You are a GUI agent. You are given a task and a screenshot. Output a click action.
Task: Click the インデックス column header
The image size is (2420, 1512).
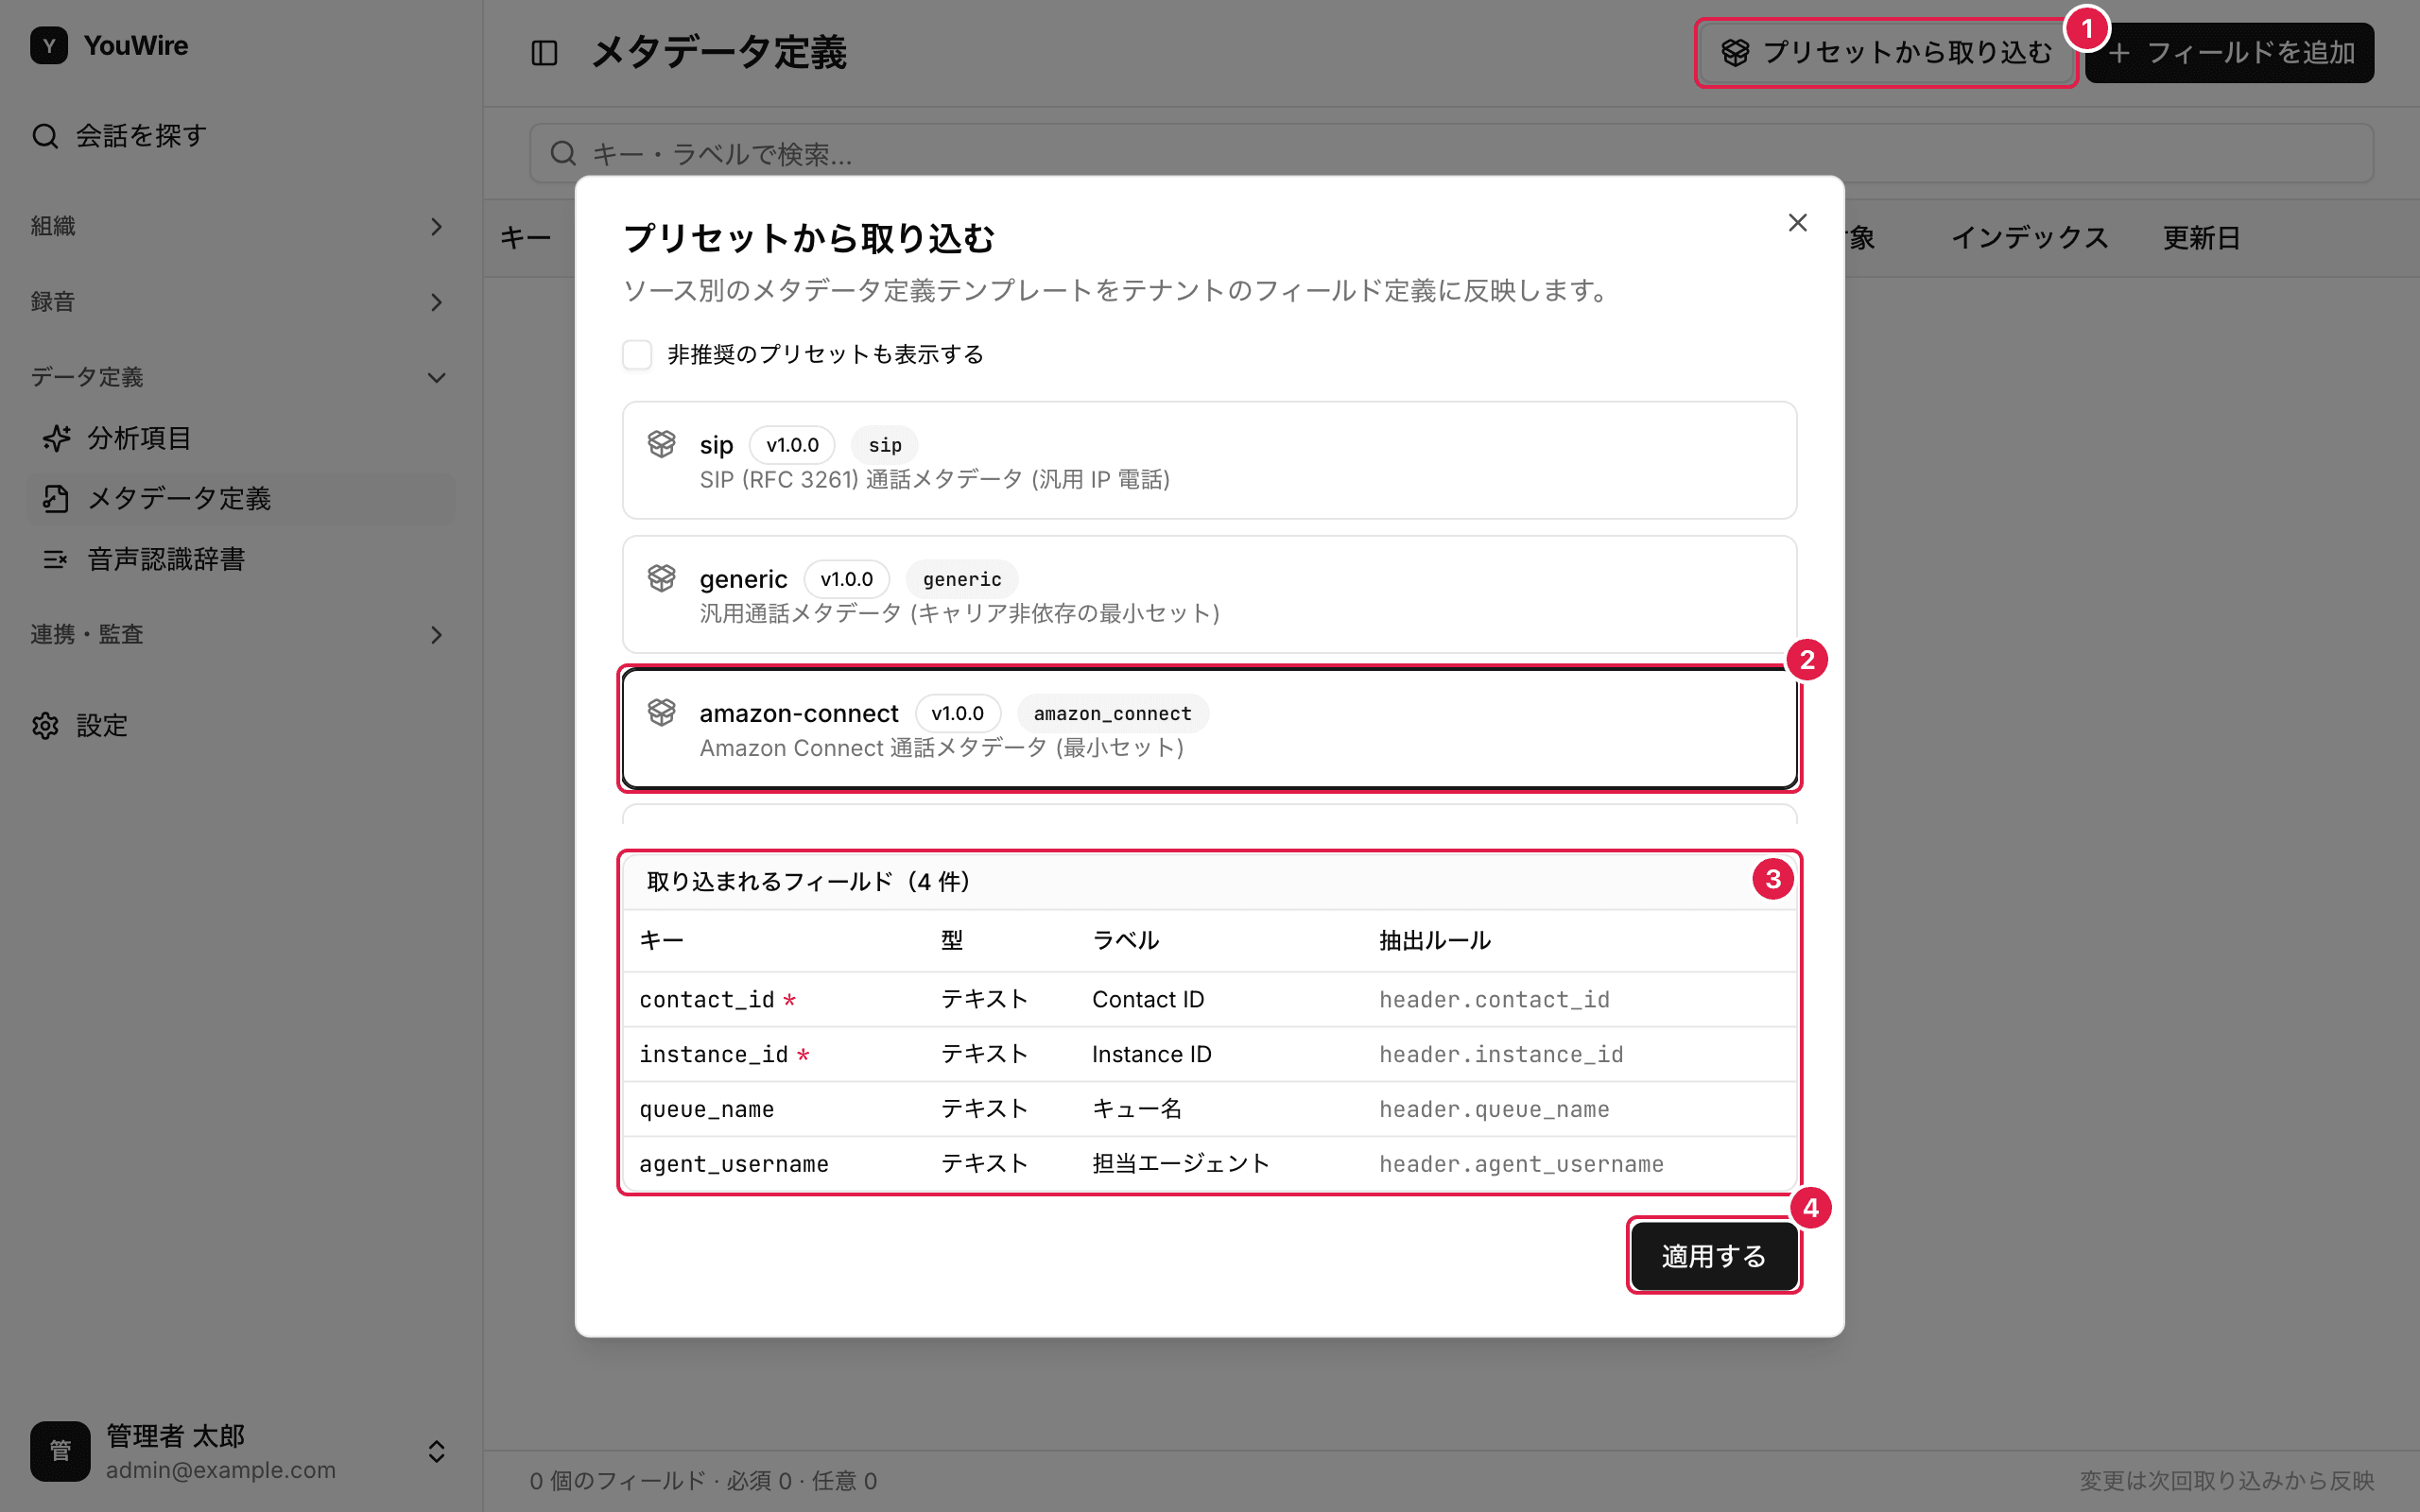(x=2029, y=238)
